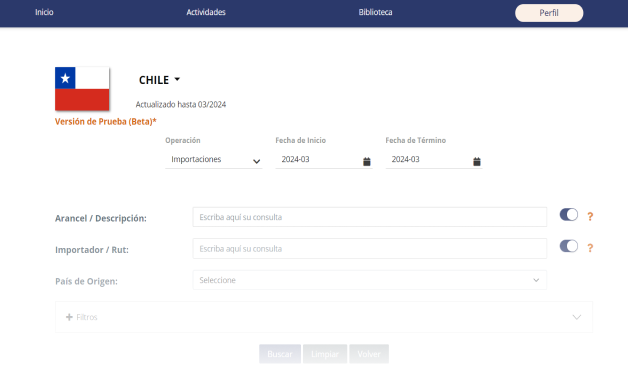Open the Biblioteca section
The height and width of the screenshot is (380, 628).
(x=375, y=12)
